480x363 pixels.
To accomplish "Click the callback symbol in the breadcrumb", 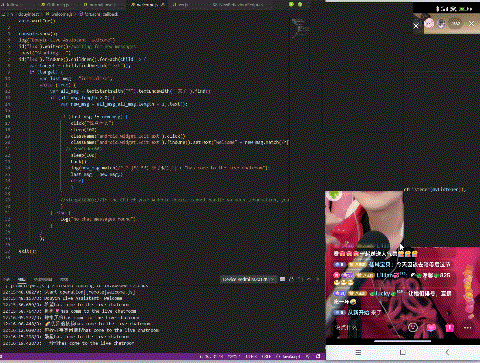I will pos(98,14).
